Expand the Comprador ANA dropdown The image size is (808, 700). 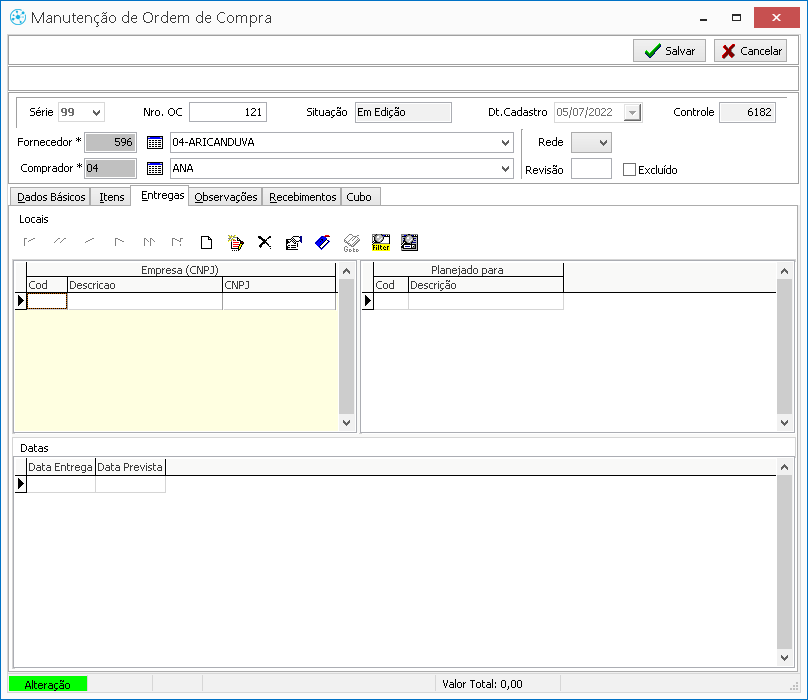click(x=505, y=169)
